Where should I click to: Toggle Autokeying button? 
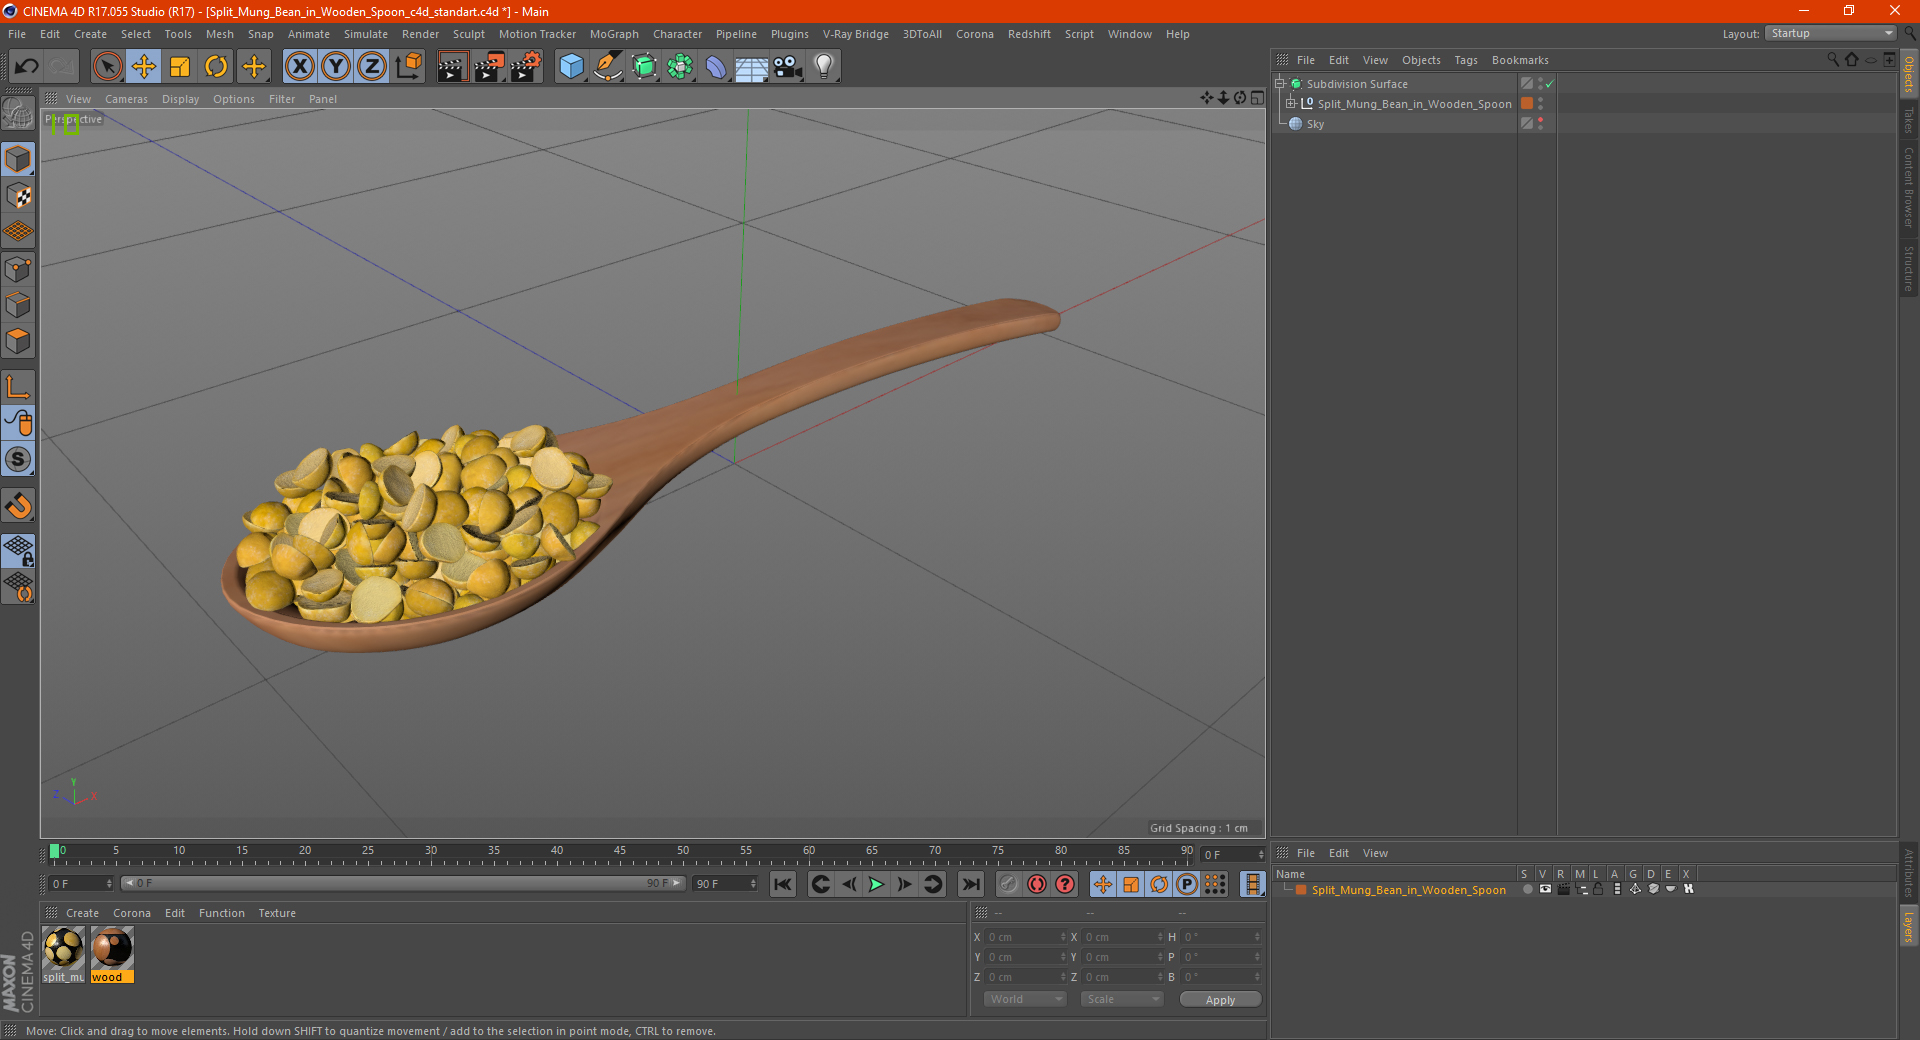tap(1037, 884)
